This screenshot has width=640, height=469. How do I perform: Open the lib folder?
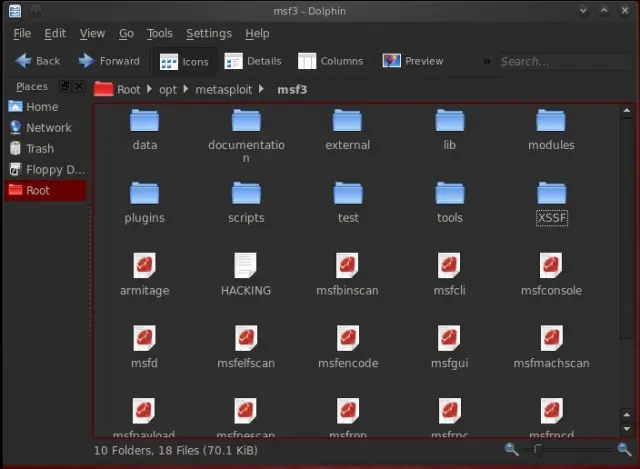click(449, 130)
